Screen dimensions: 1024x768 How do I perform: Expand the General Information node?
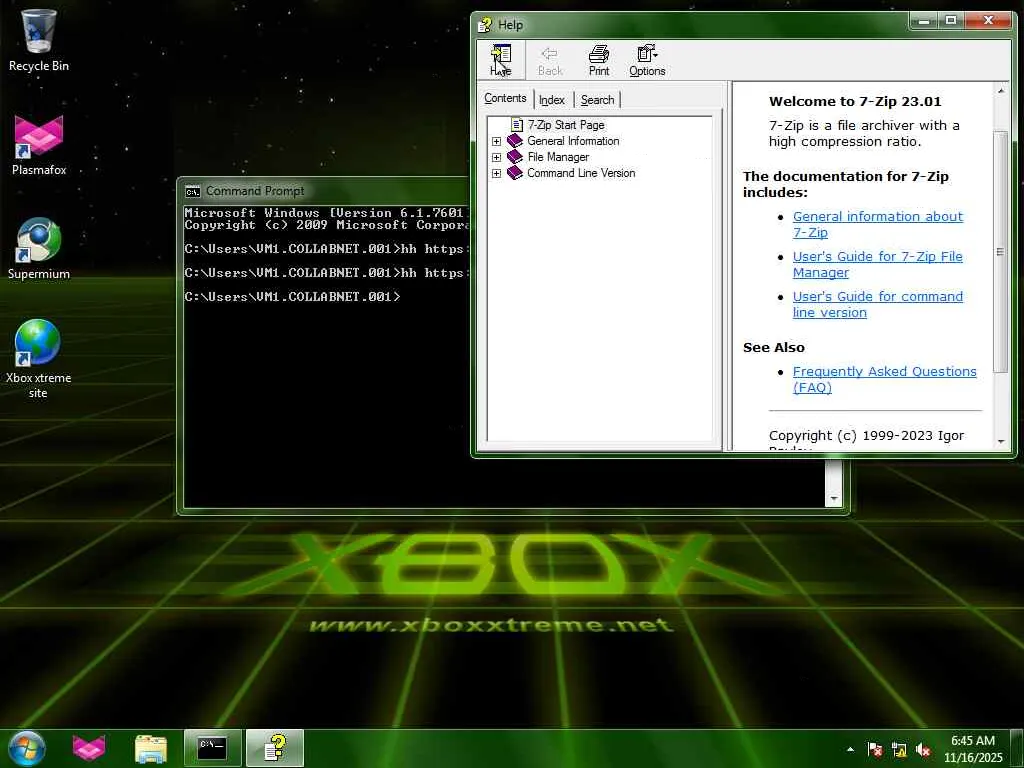496,141
